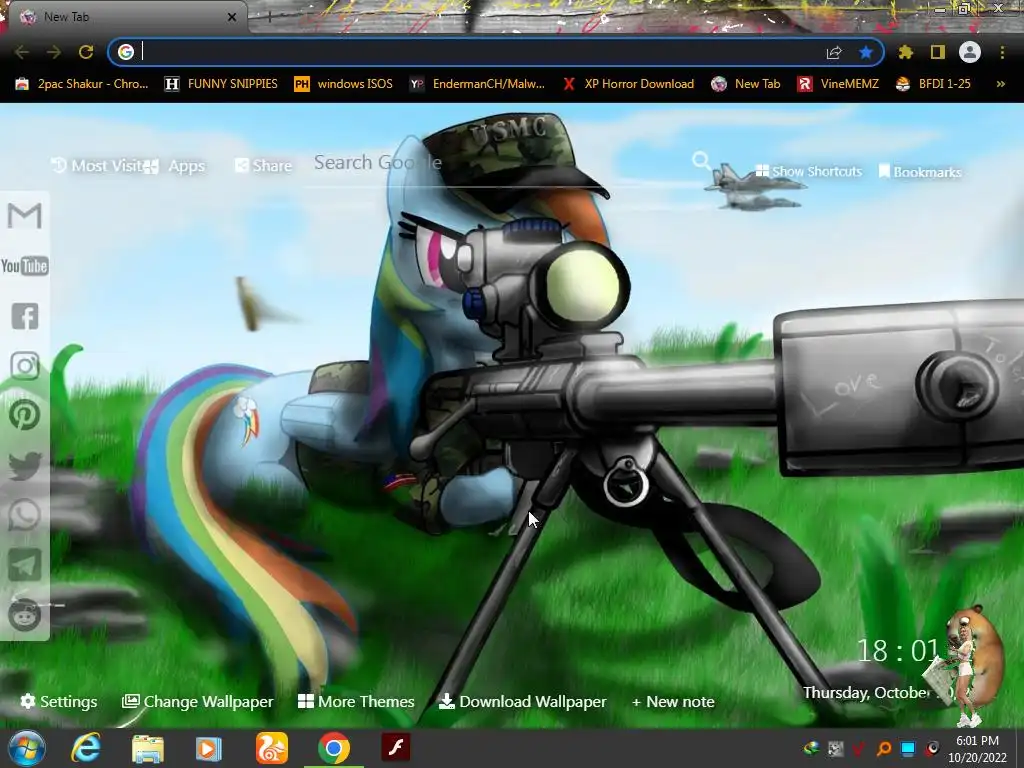The height and width of the screenshot is (768, 1024).
Task: Open More Themes
Action: [x=356, y=701]
